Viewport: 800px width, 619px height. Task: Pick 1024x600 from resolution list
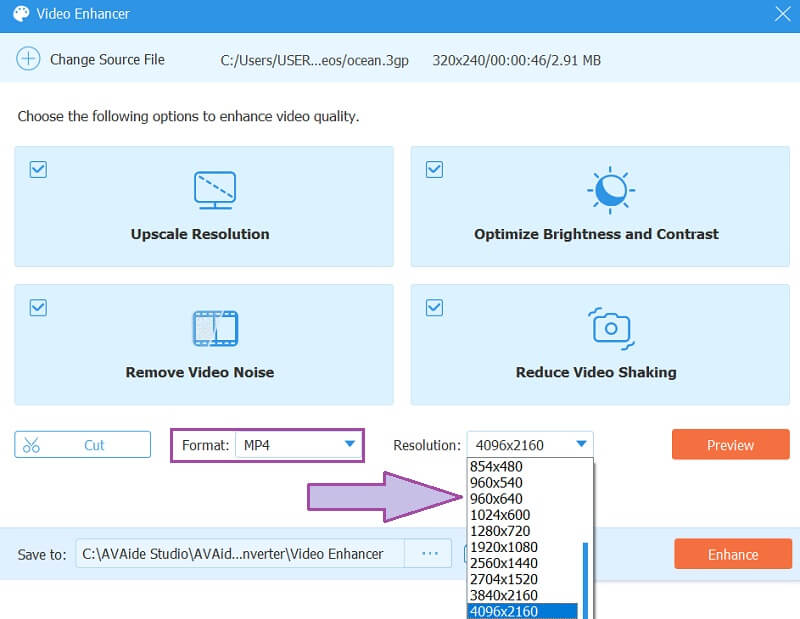coord(524,515)
